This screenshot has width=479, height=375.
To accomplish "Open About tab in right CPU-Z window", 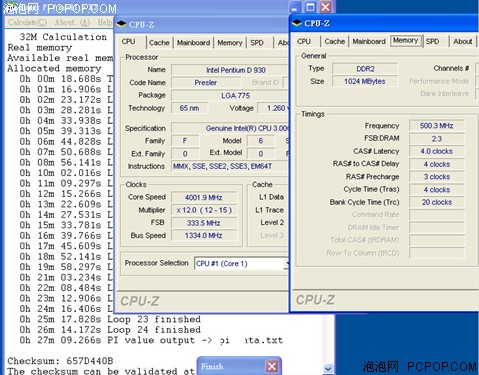I will point(463,41).
